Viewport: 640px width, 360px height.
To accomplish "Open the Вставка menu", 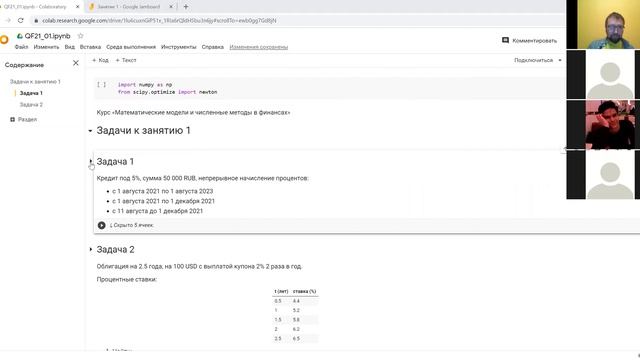I will 90,47.
